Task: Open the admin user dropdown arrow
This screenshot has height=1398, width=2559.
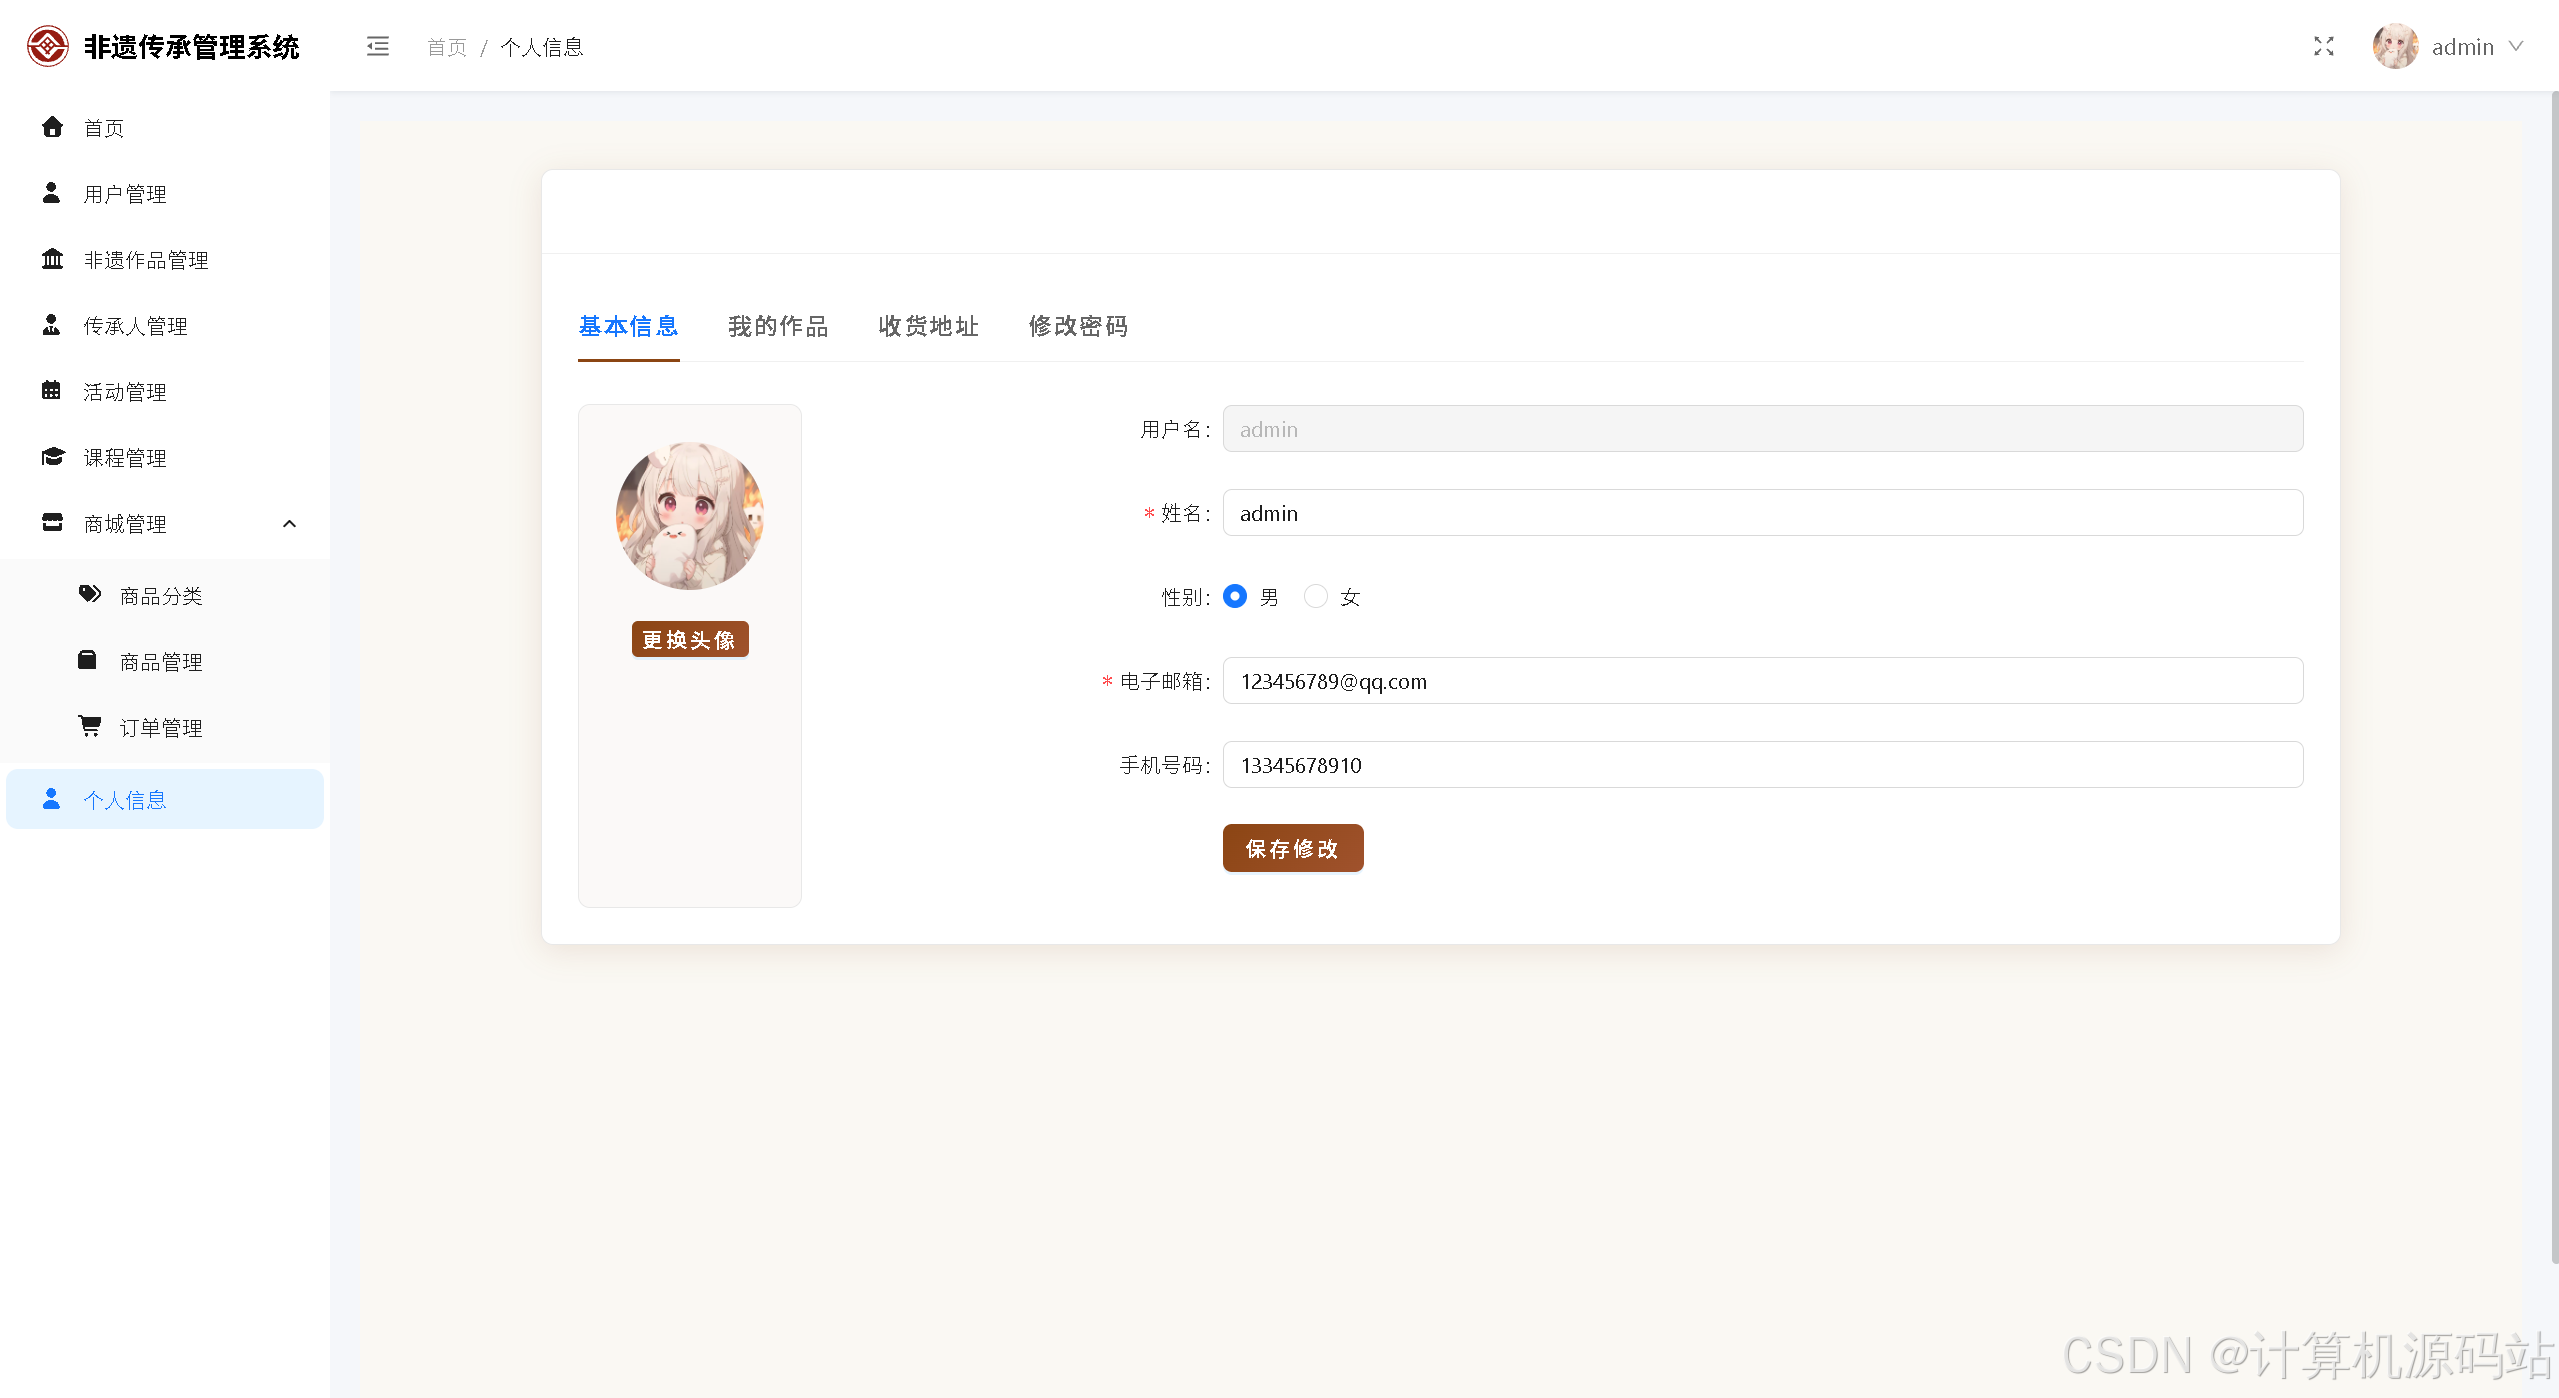Action: [2516, 47]
